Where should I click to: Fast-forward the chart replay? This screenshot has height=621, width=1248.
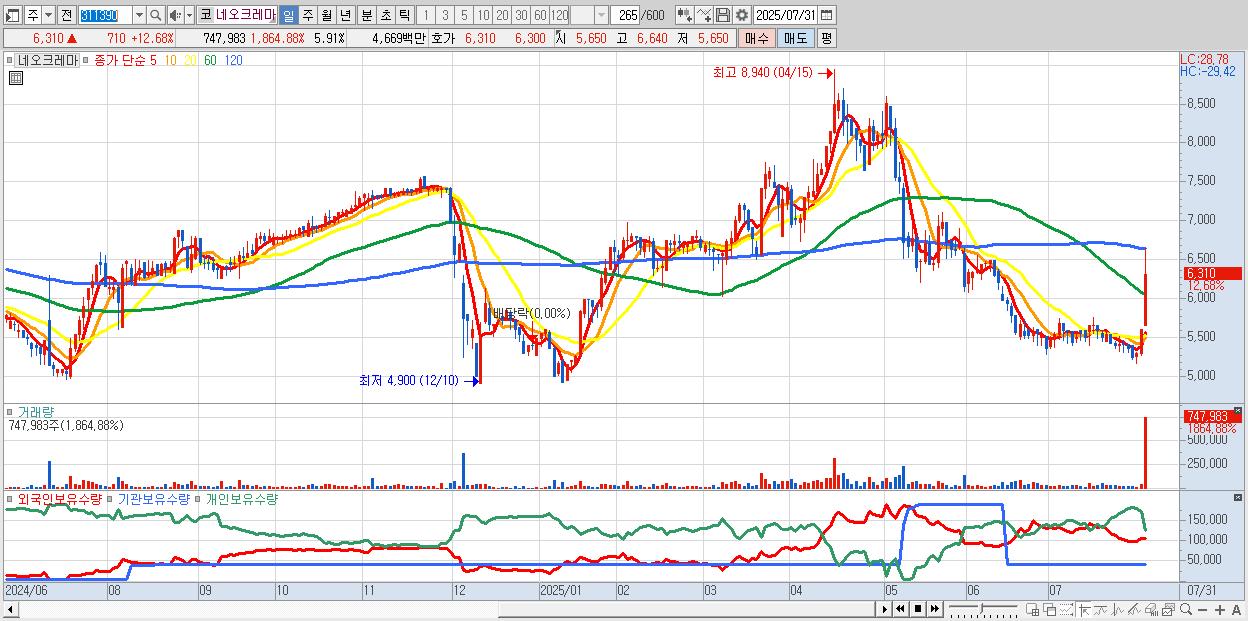click(x=934, y=609)
